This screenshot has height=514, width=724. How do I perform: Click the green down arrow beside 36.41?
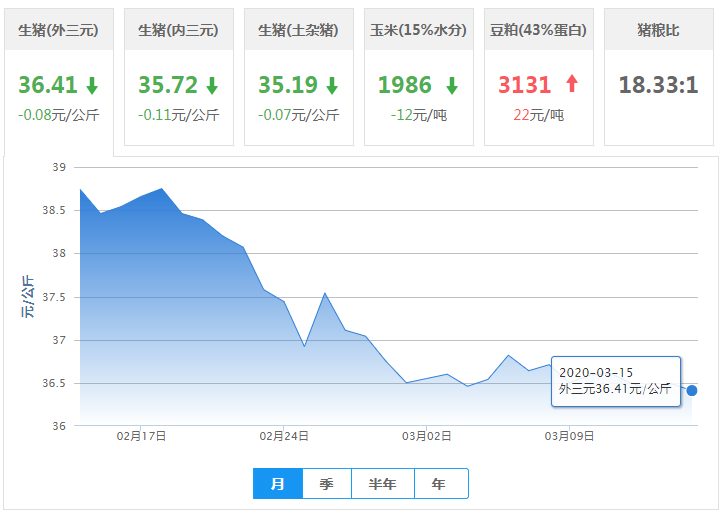pyautogui.click(x=92, y=85)
